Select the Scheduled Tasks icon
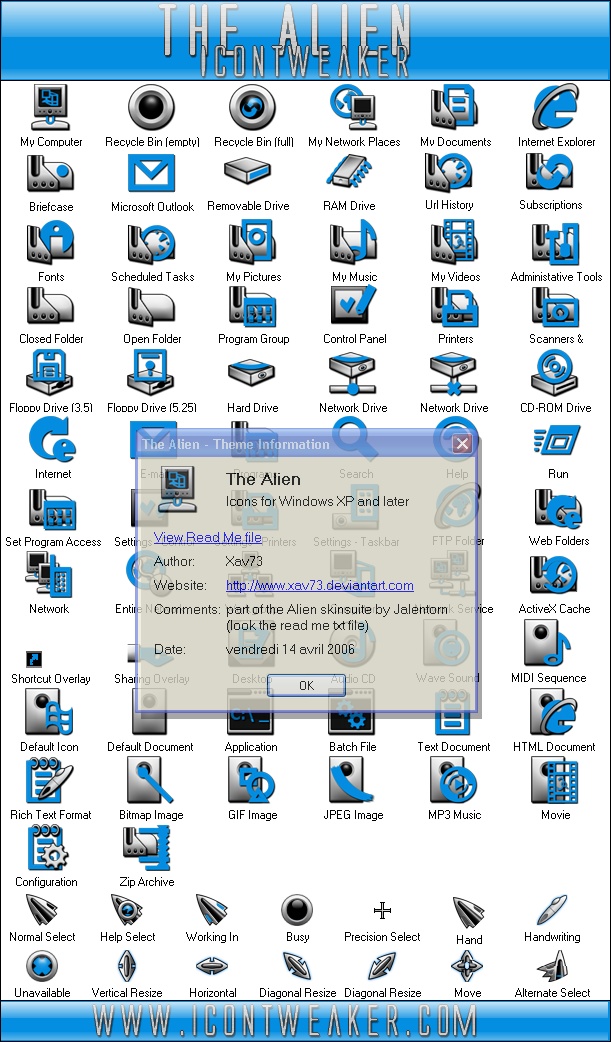Screen dimensions: 611x1042 (152, 244)
